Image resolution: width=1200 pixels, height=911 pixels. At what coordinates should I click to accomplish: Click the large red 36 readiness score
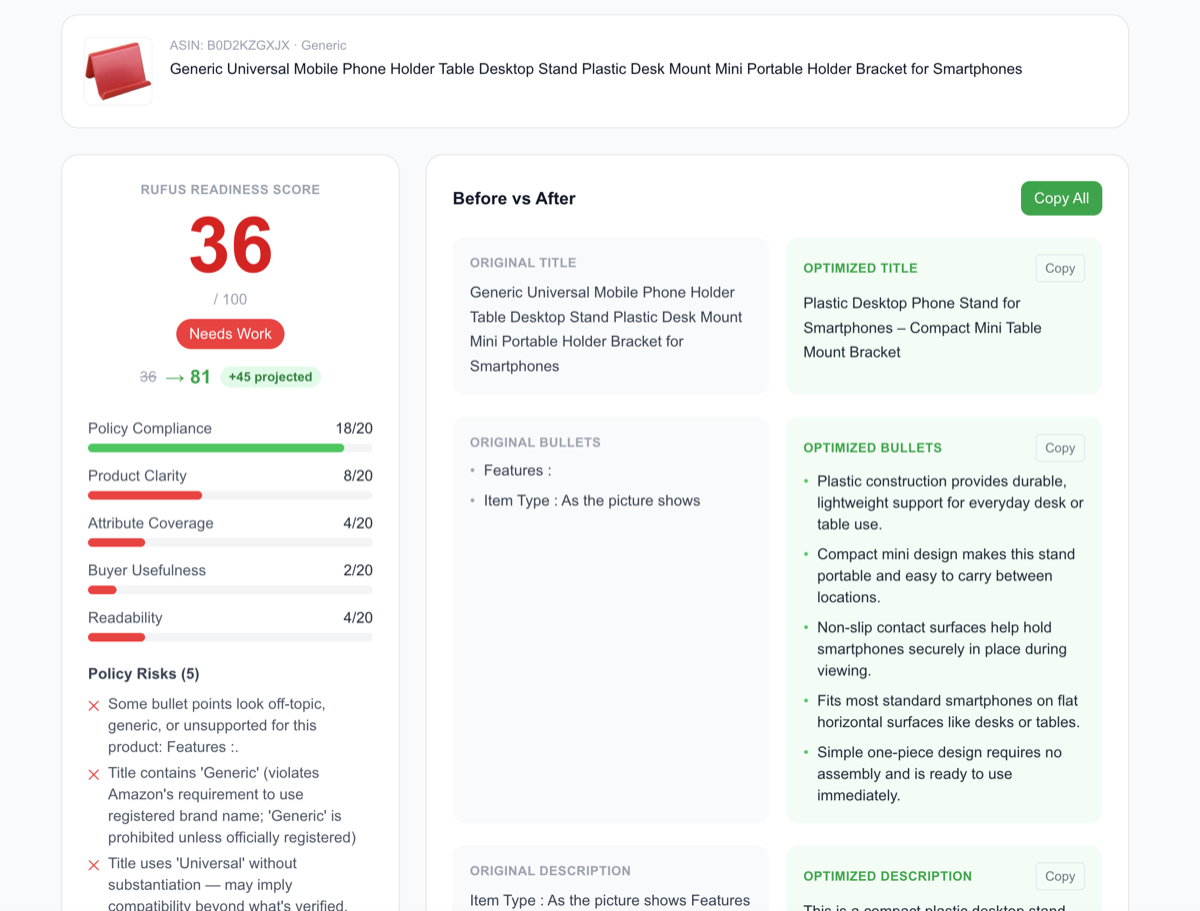[230, 246]
